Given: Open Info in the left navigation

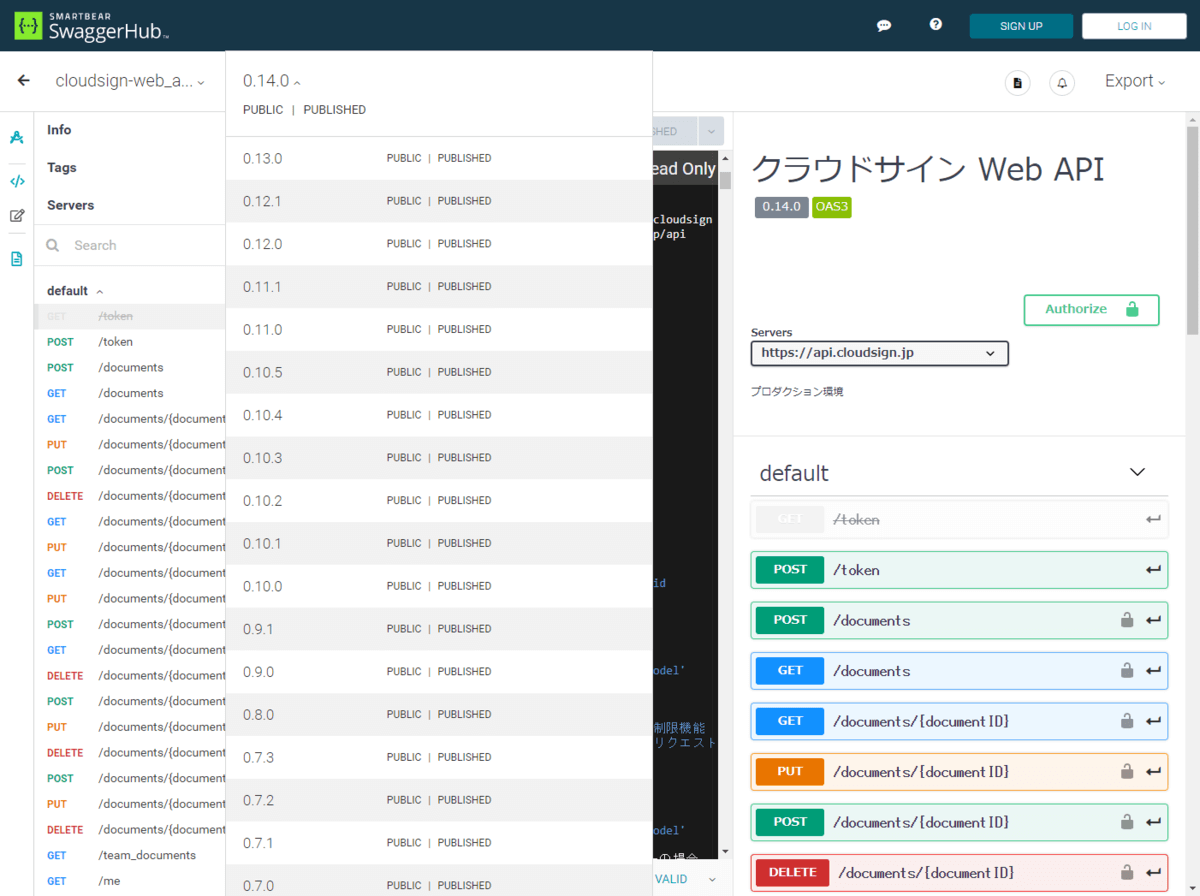Looking at the screenshot, I should (59, 130).
